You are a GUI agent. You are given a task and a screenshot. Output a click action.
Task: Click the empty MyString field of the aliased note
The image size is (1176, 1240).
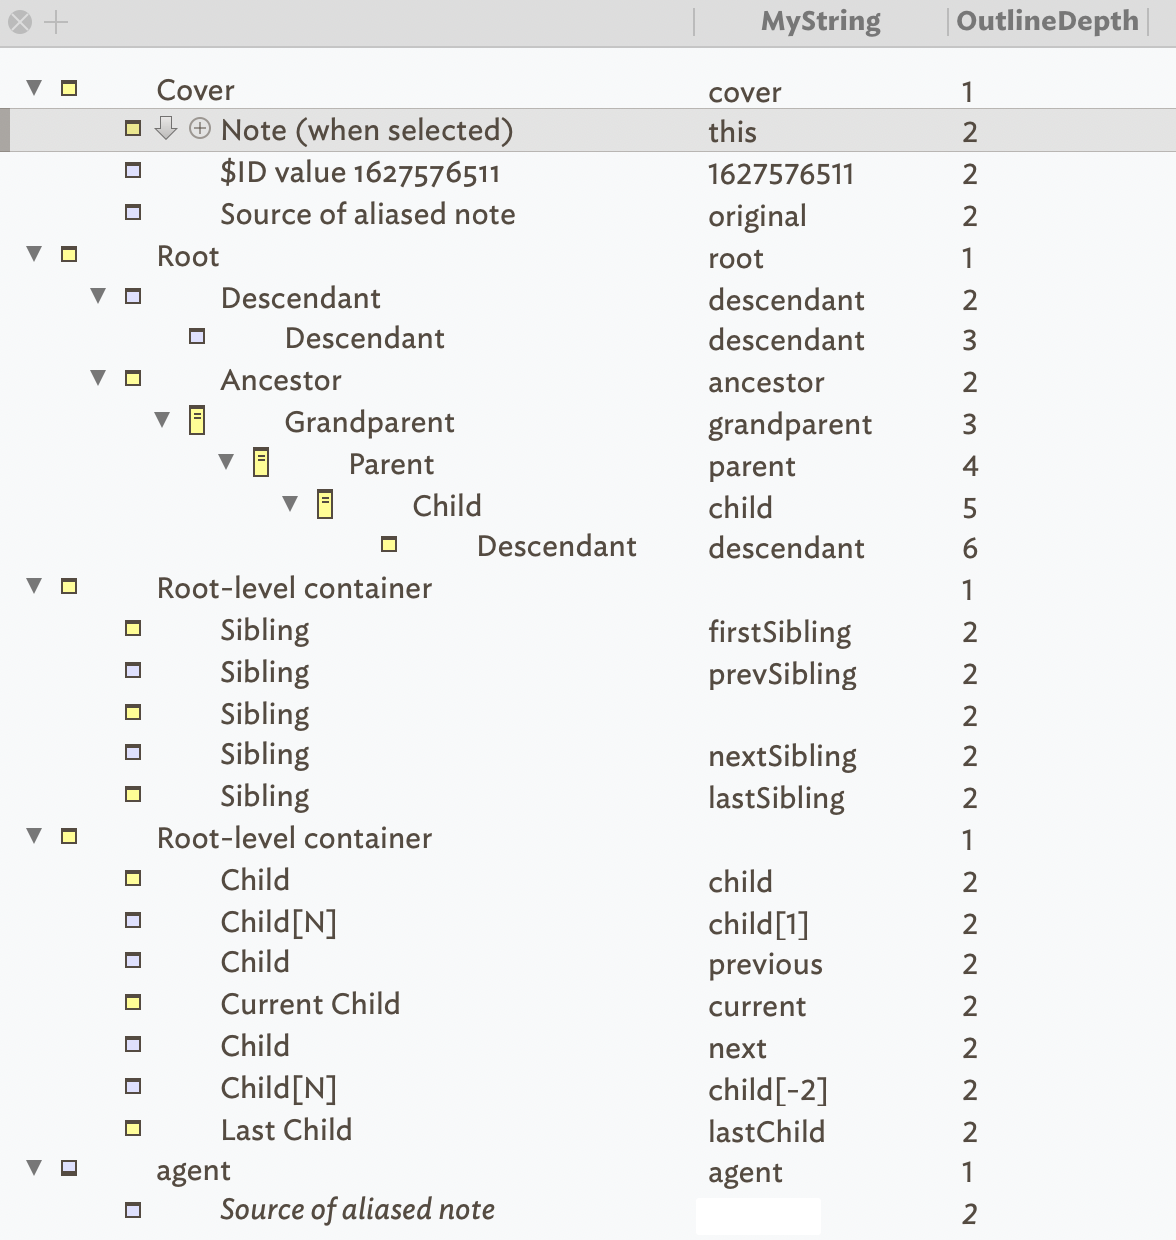758,1216
